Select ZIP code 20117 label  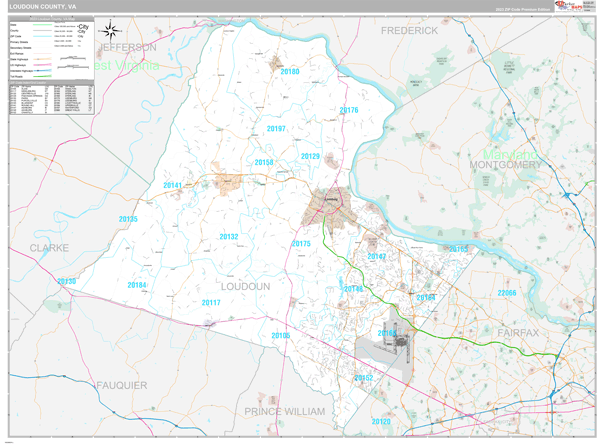tap(211, 302)
